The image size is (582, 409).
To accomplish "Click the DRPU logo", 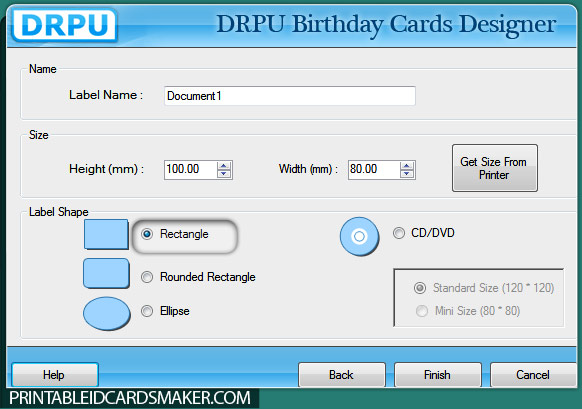I will [65, 25].
